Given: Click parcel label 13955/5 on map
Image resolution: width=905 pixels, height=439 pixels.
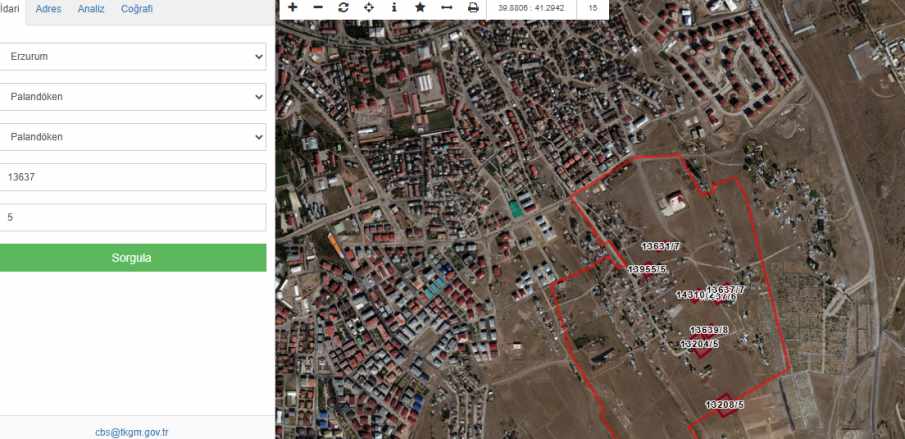Looking at the screenshot, I should click(x=647, y=269).
